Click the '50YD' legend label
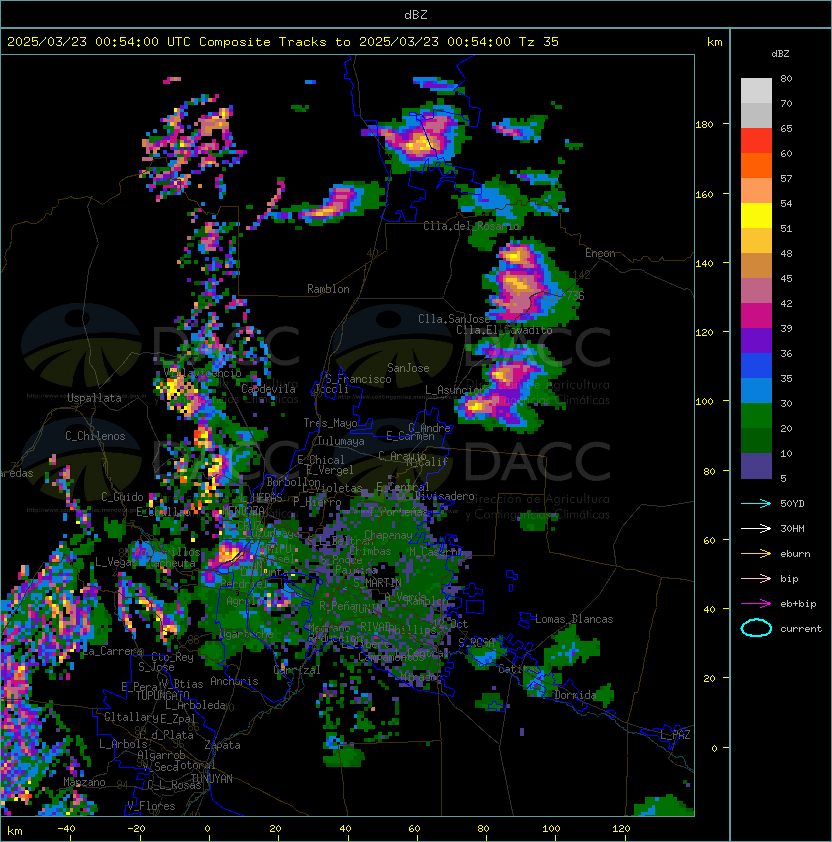This screenshot has height=842, width=832. click(x=792, y=504)
